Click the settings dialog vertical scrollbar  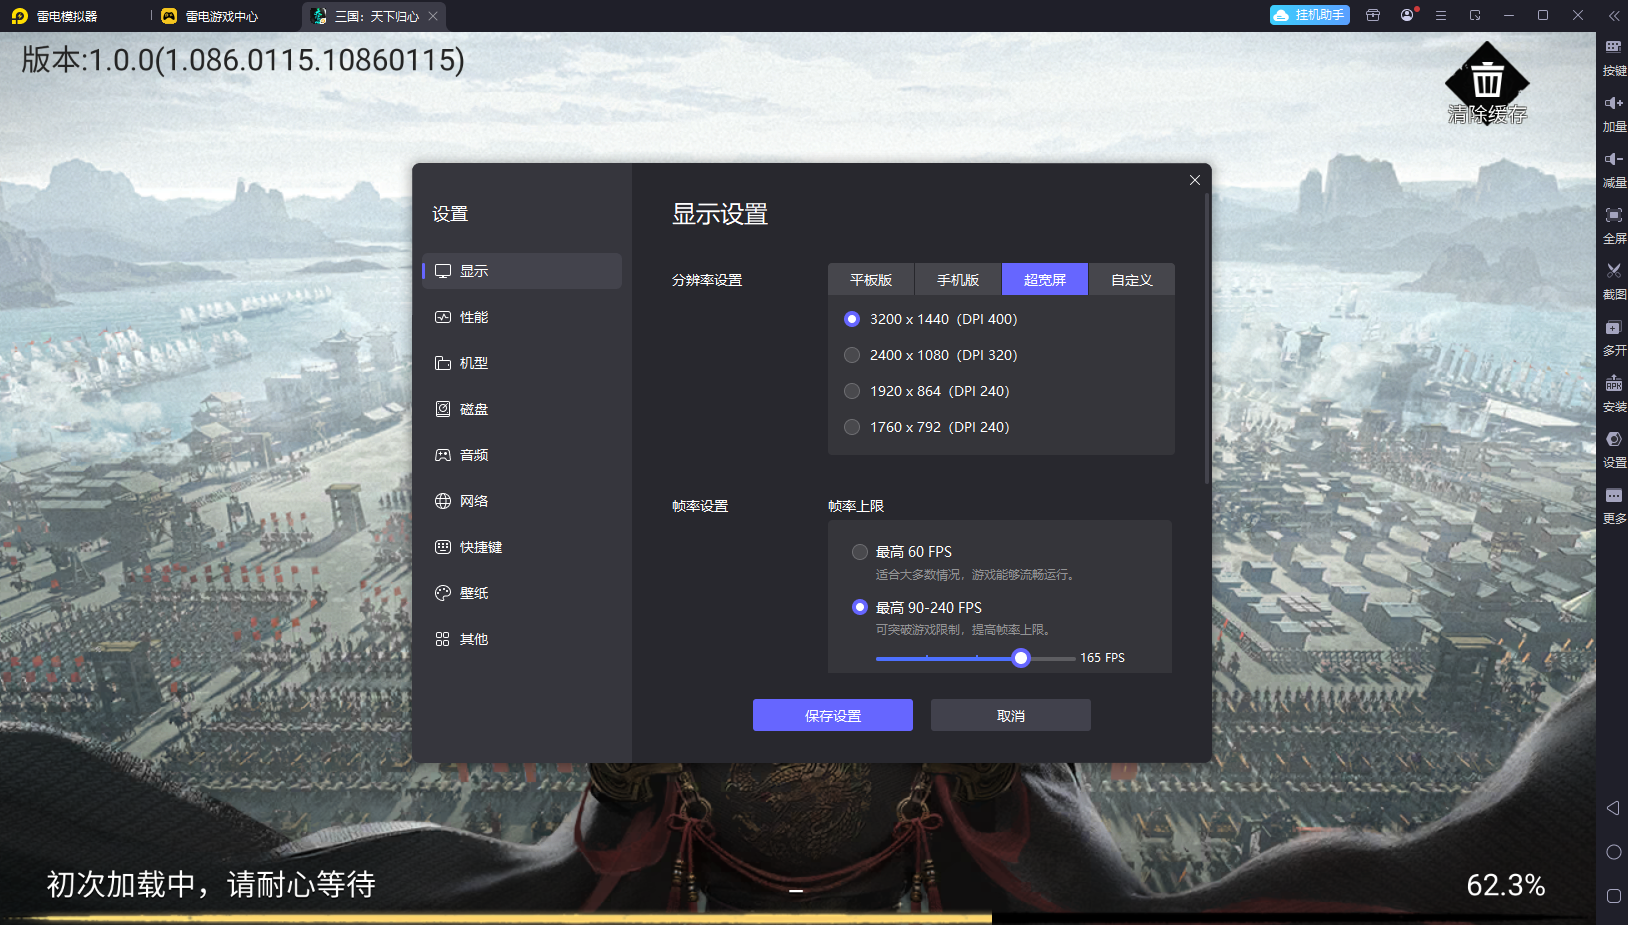point(1207,338)
